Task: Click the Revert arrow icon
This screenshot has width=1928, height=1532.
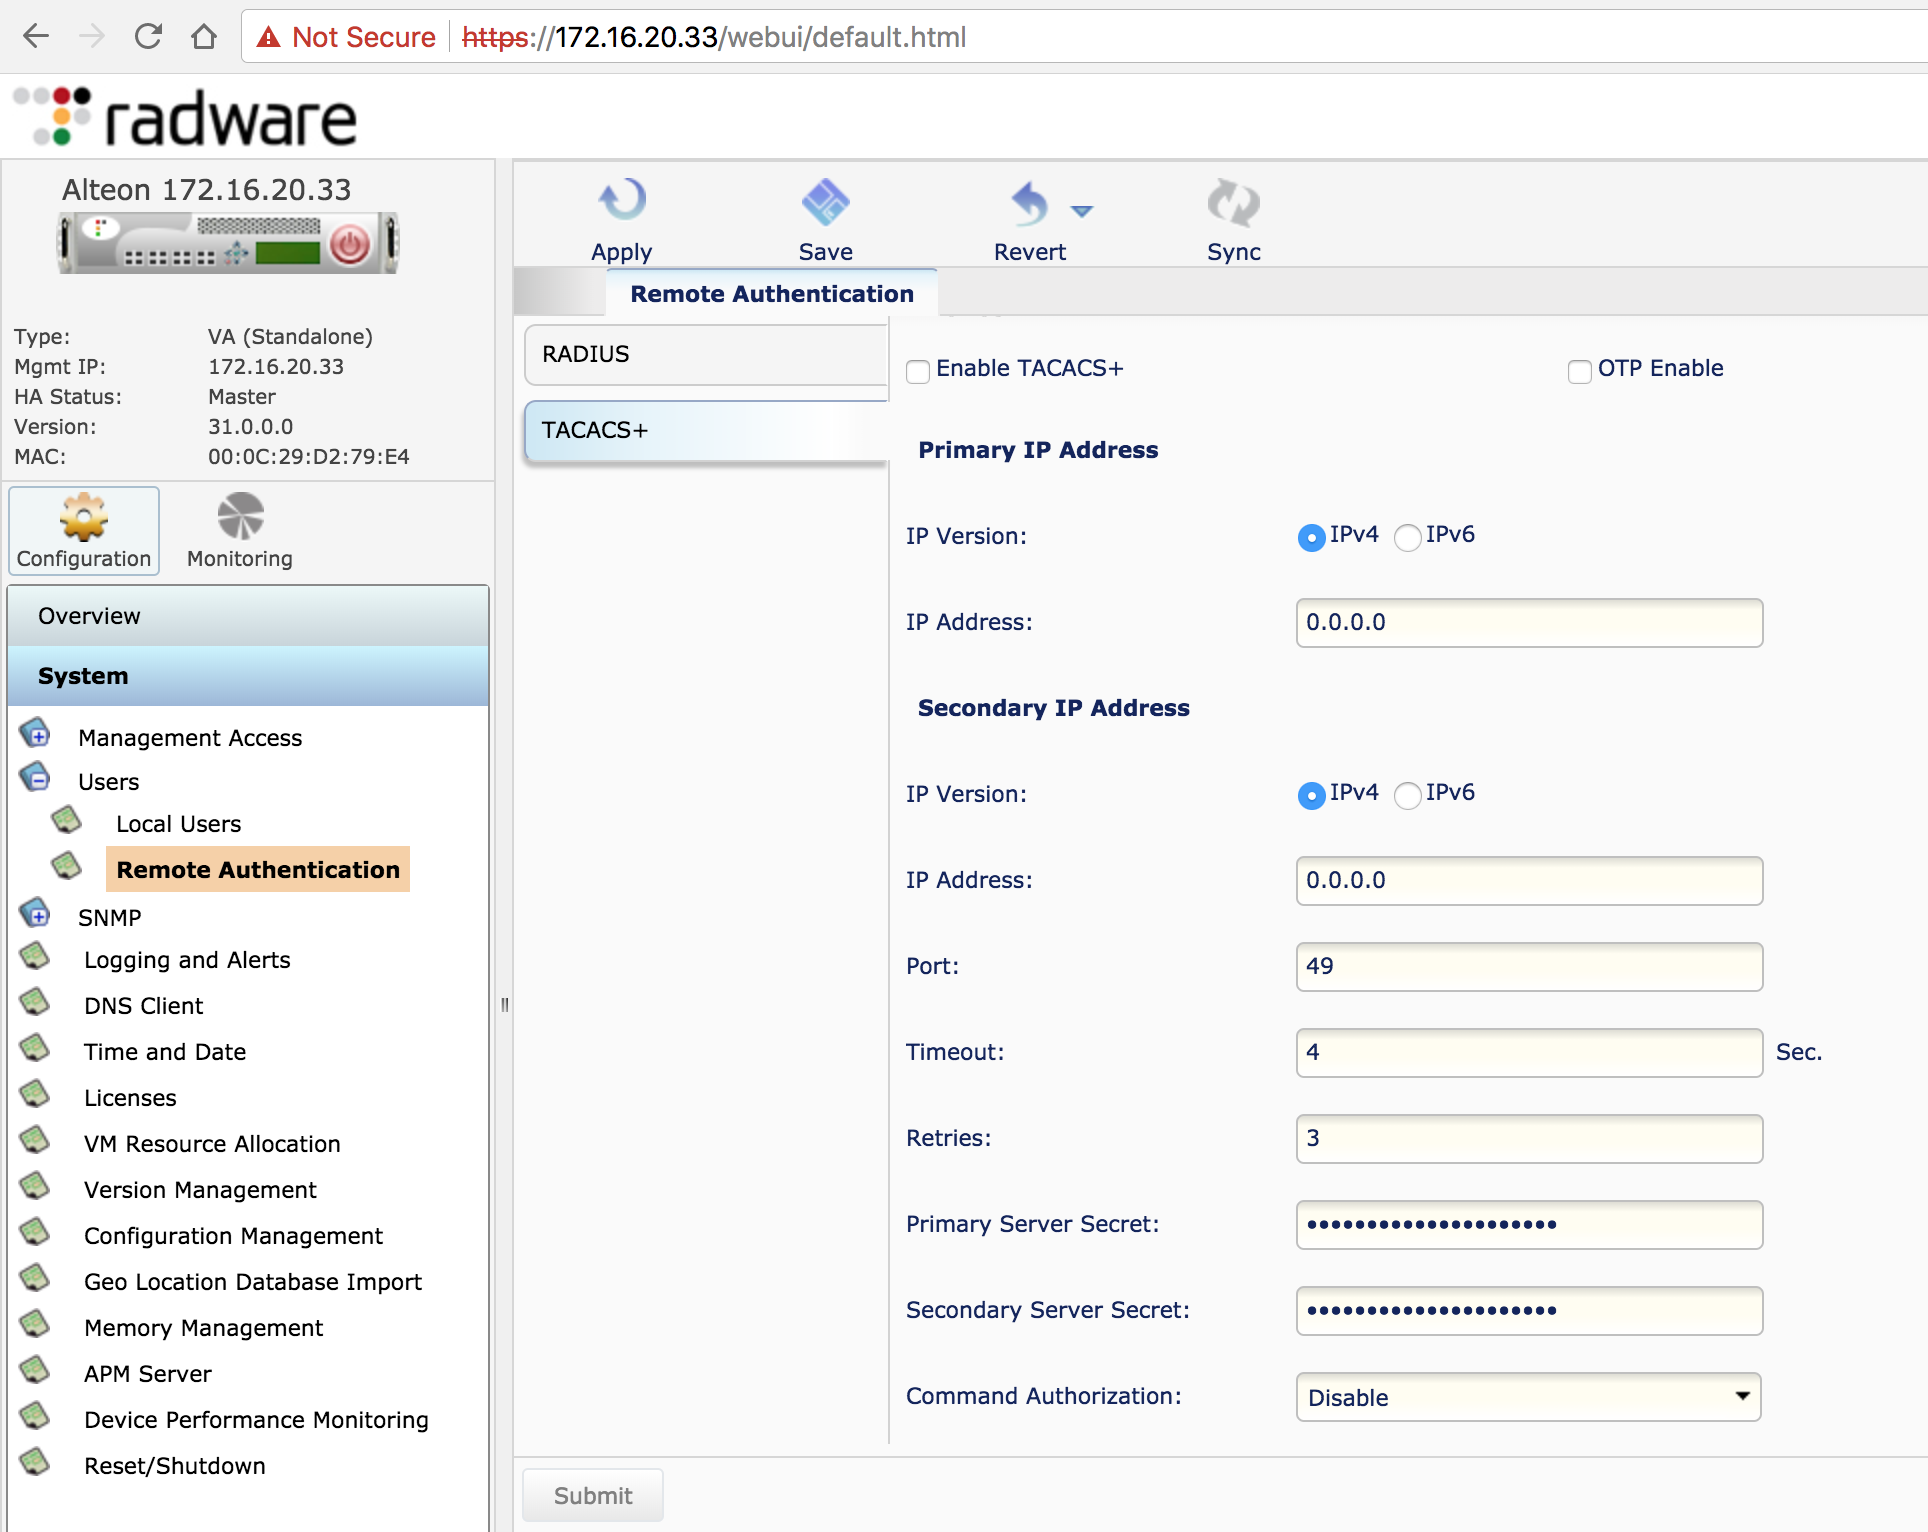Action: coord(1029,203)
